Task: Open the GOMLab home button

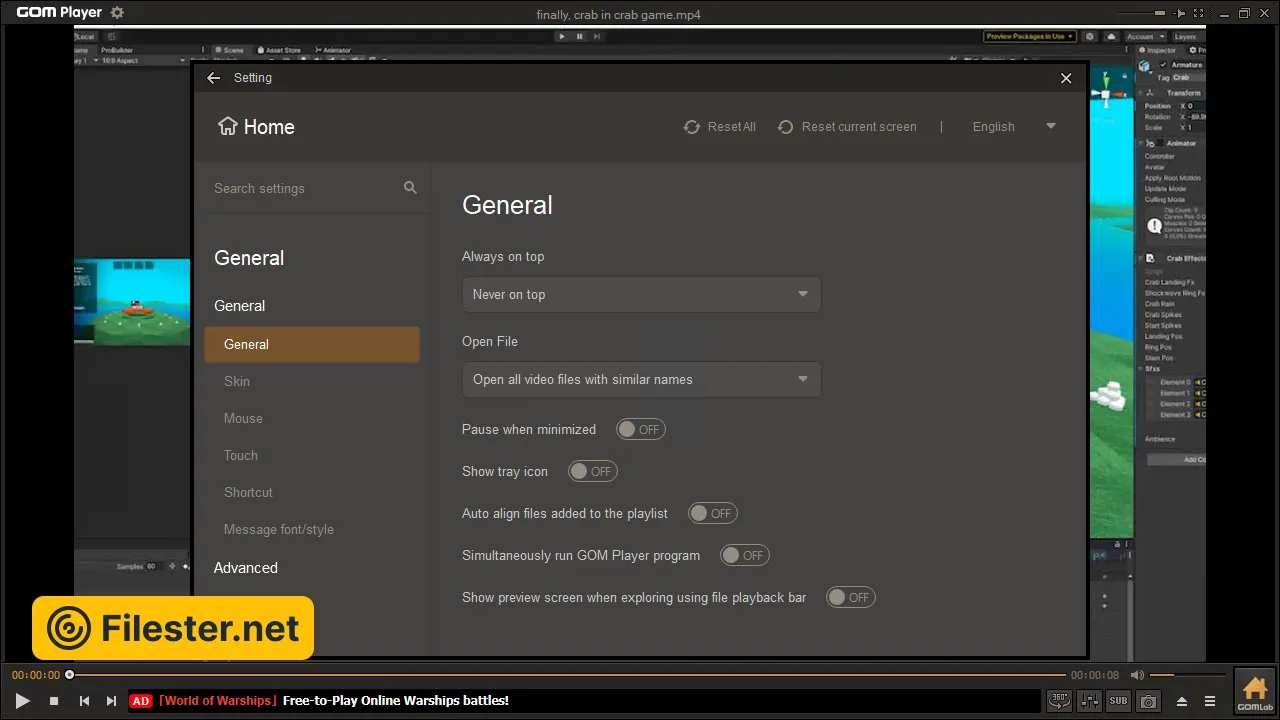Action: (1255, 690)
